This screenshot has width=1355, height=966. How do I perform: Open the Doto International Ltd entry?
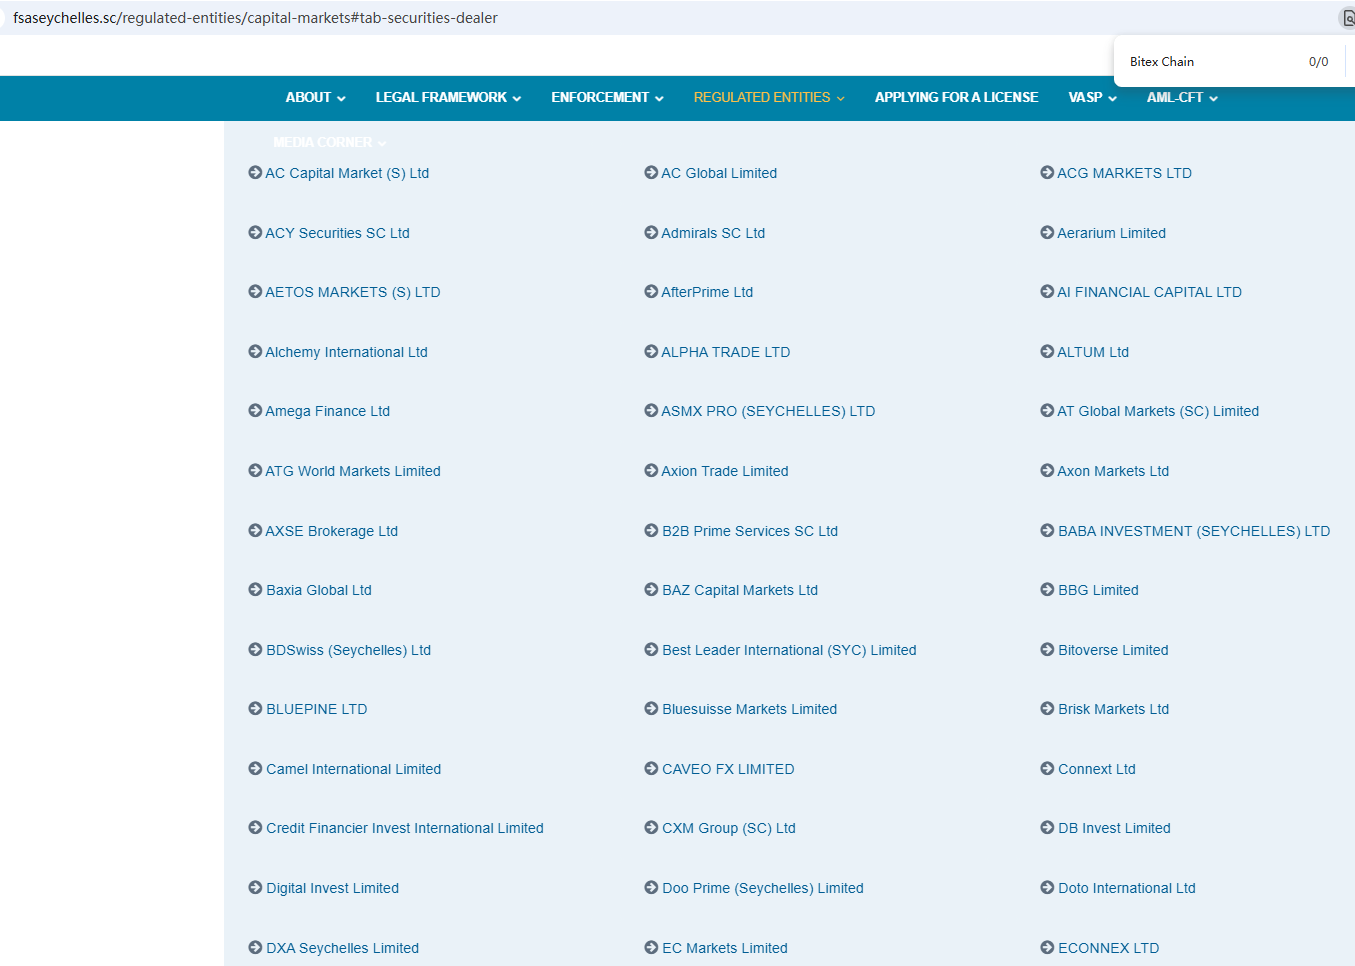(1126, 888)
